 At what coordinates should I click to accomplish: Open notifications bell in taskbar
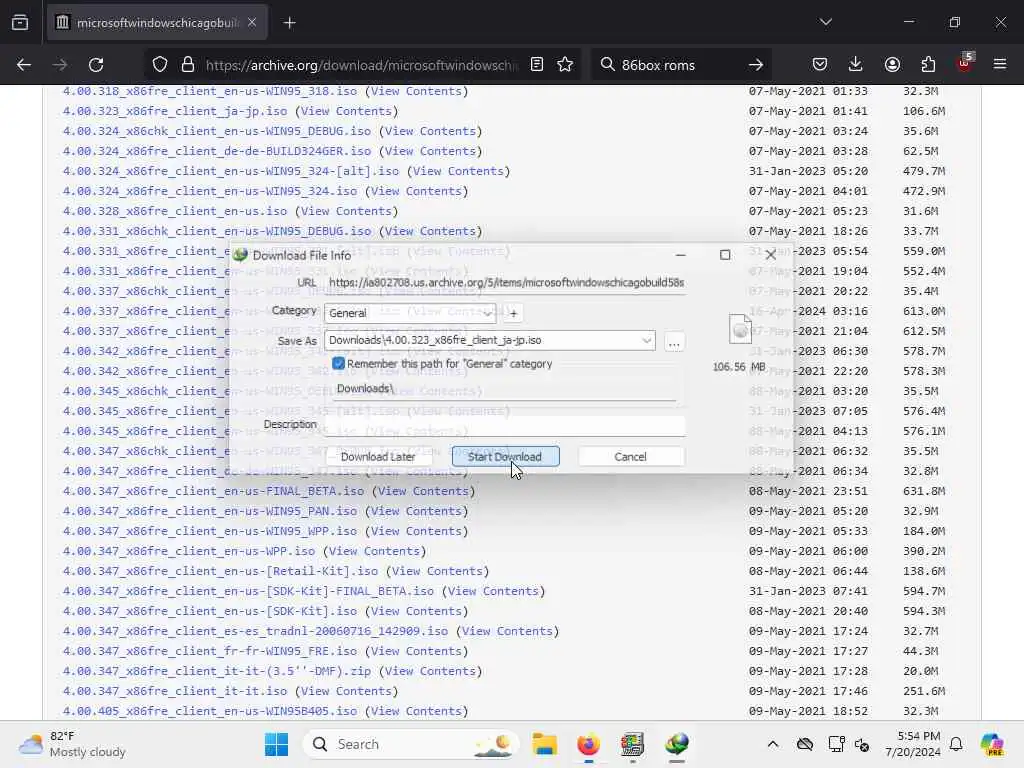956,744
